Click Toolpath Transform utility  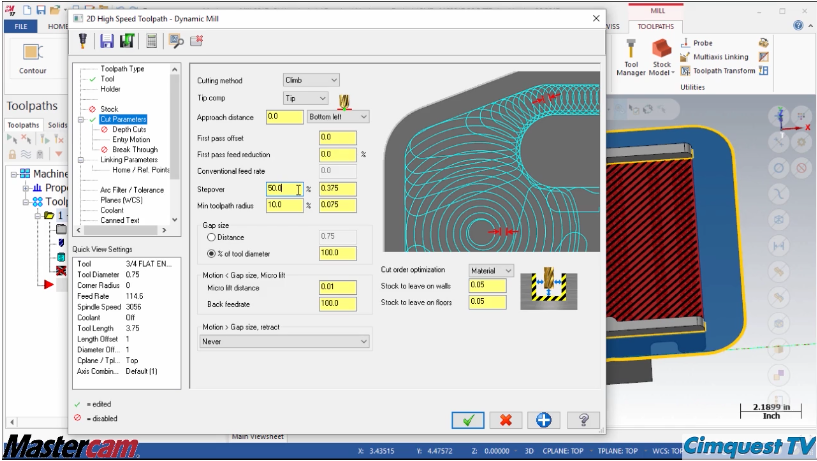tap(718, 70)
